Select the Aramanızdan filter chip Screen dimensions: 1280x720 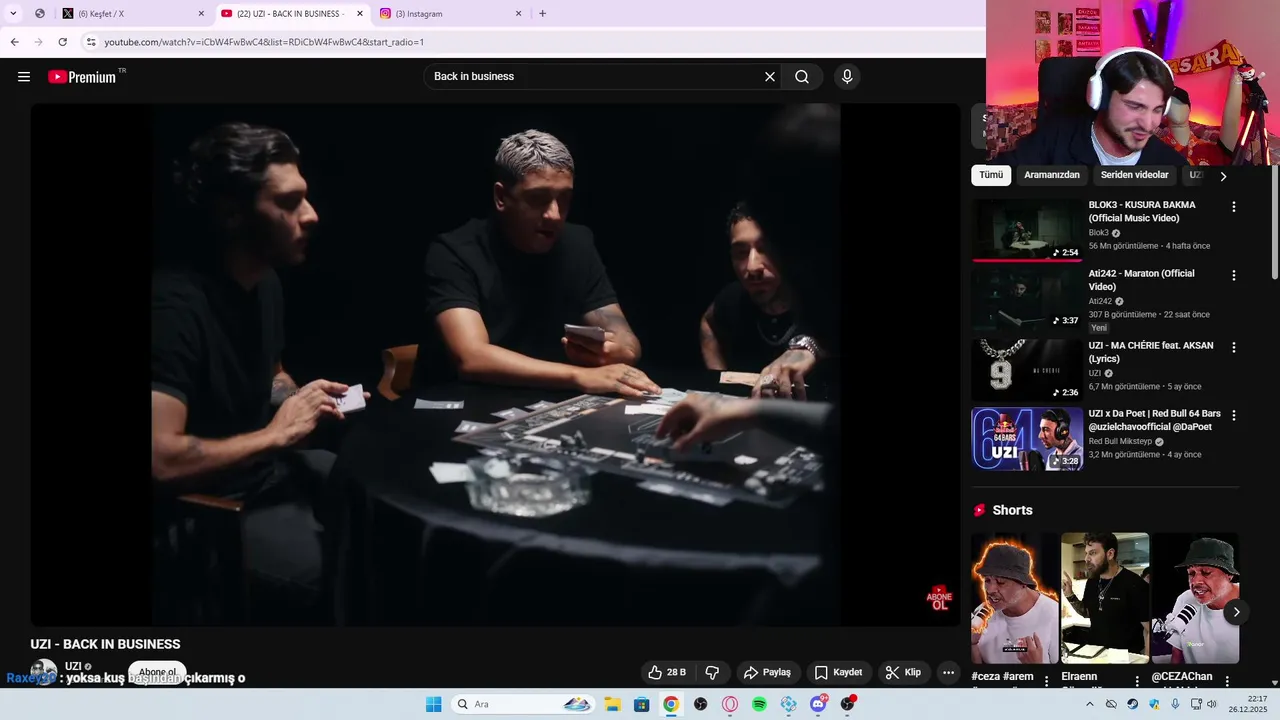click(1052, 175)
